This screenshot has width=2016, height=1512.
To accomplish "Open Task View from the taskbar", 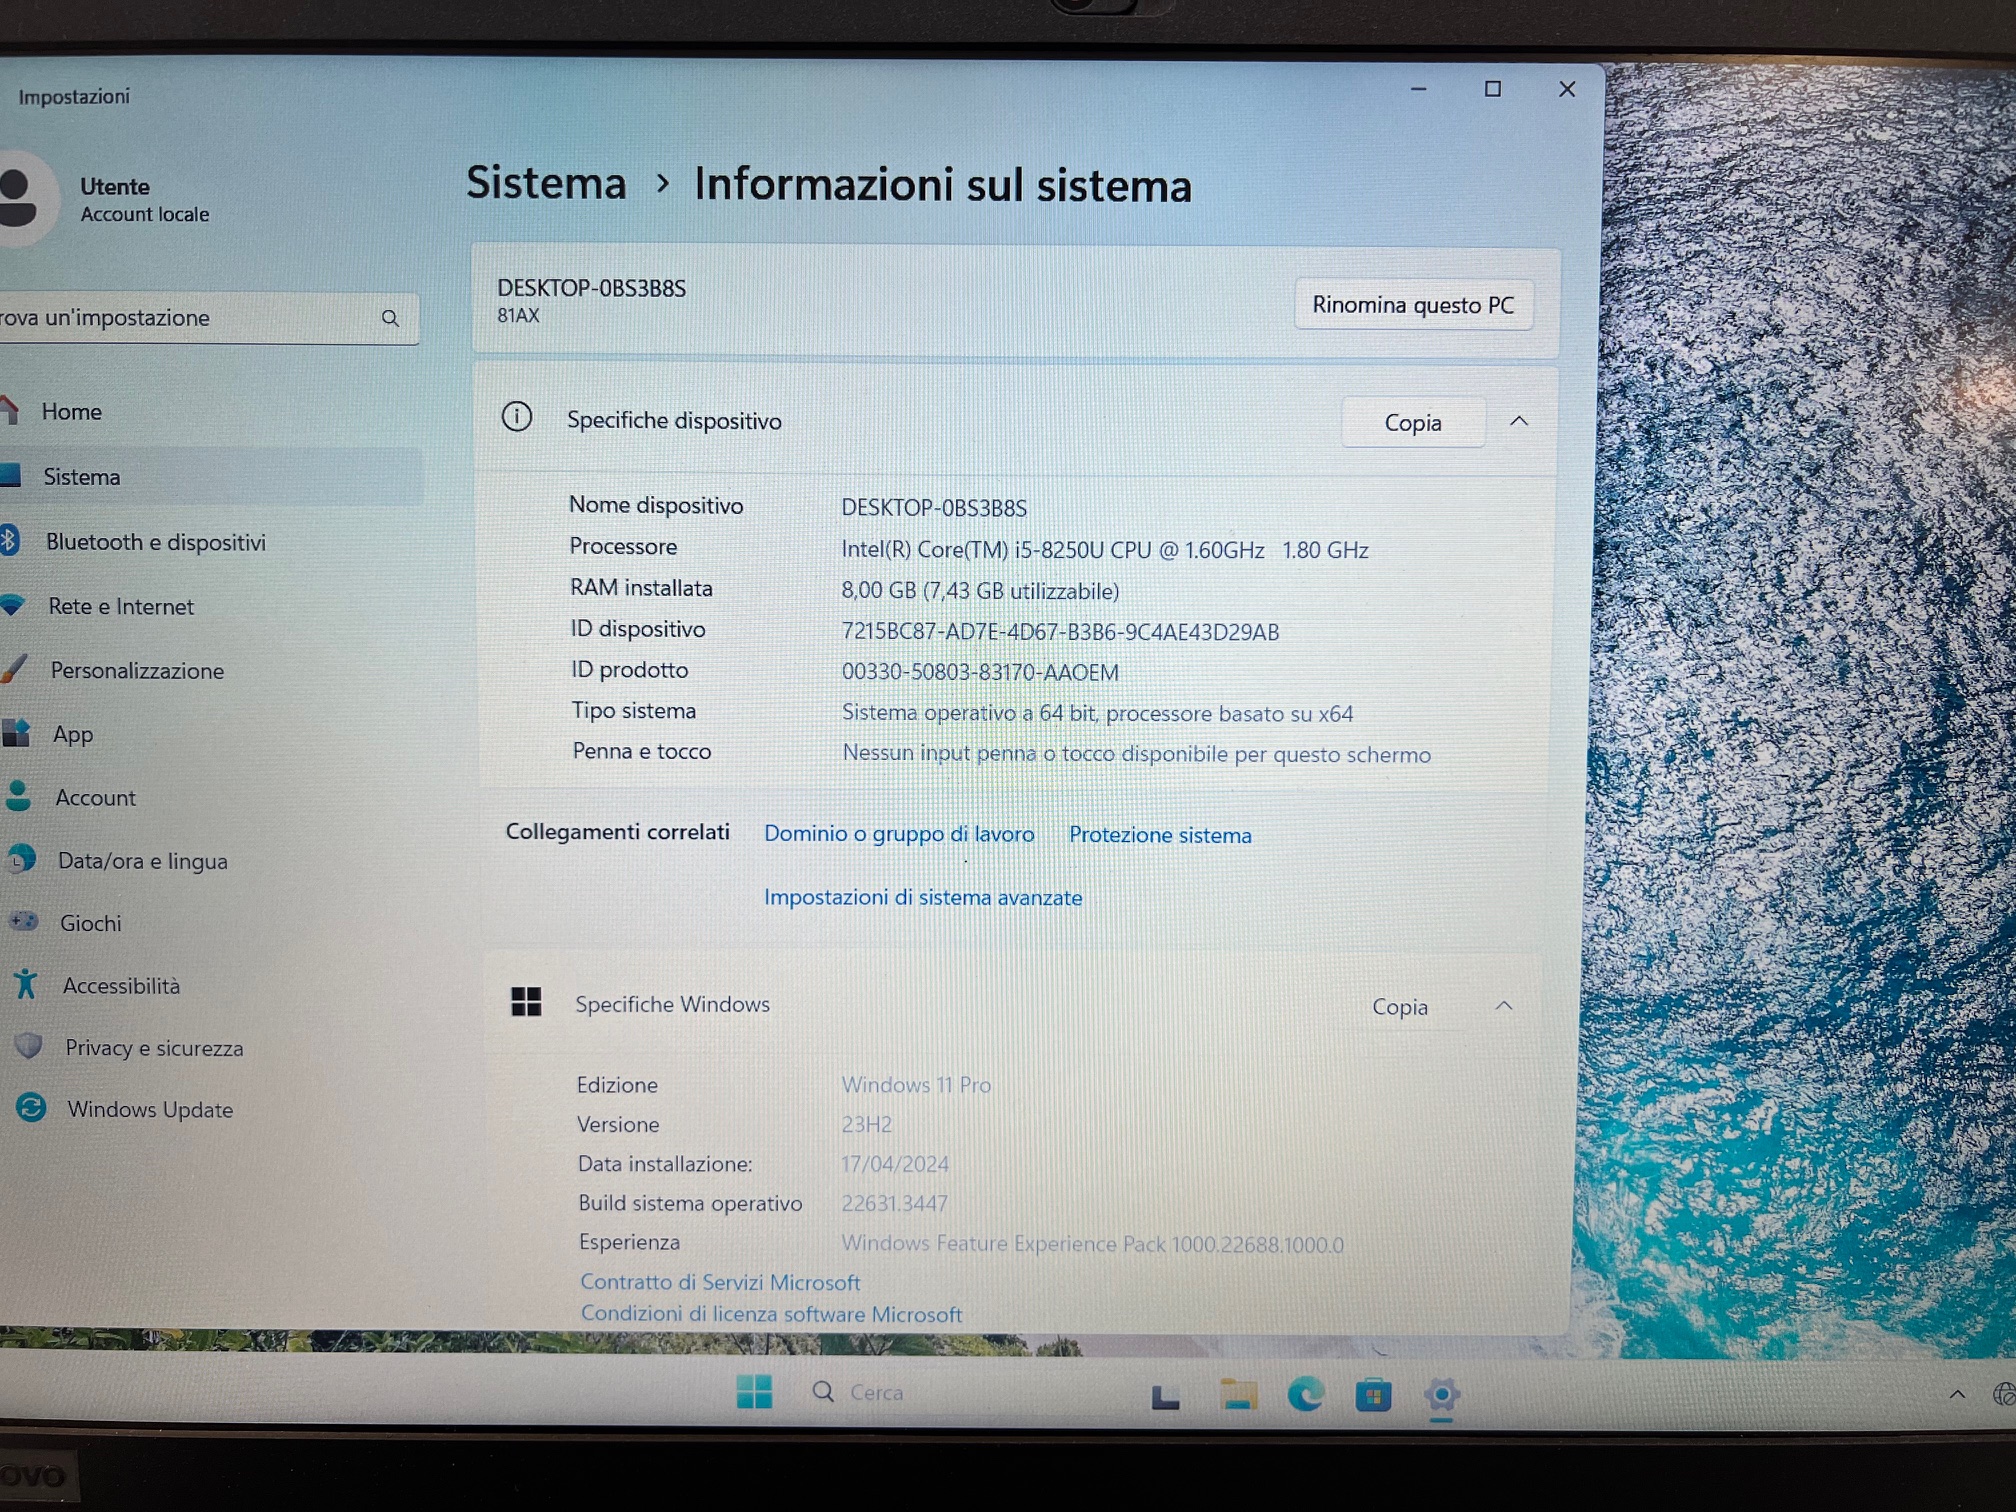I will (x=1165, y=1396).
